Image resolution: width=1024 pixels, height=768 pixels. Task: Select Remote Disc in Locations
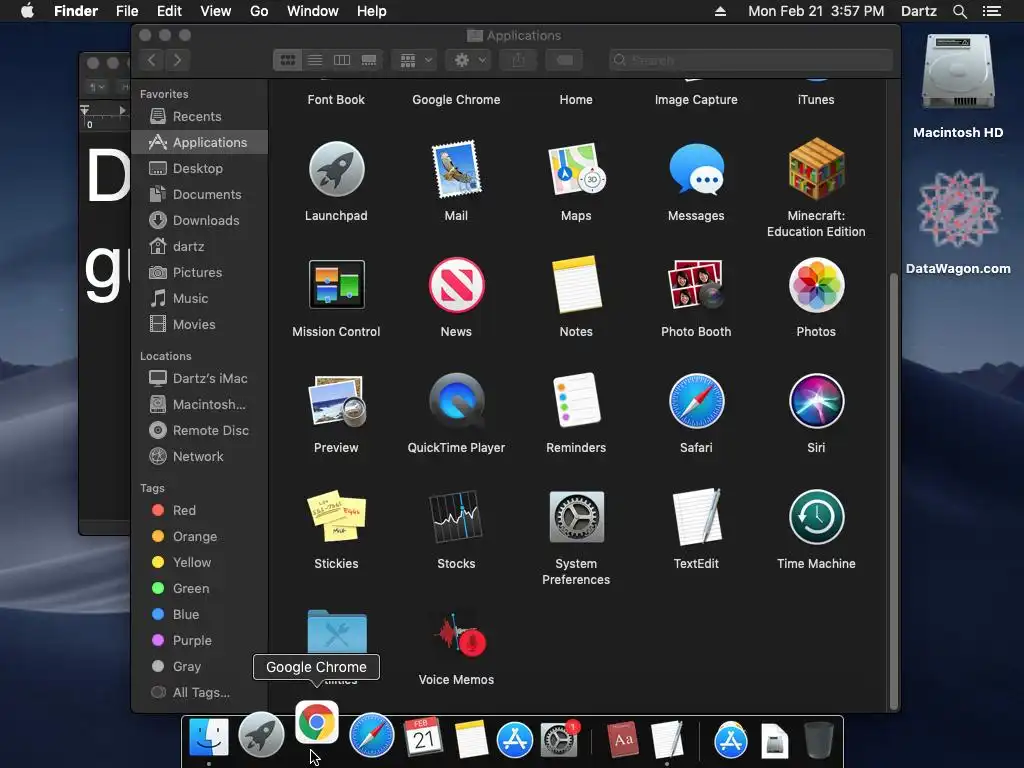pos(199,430)
